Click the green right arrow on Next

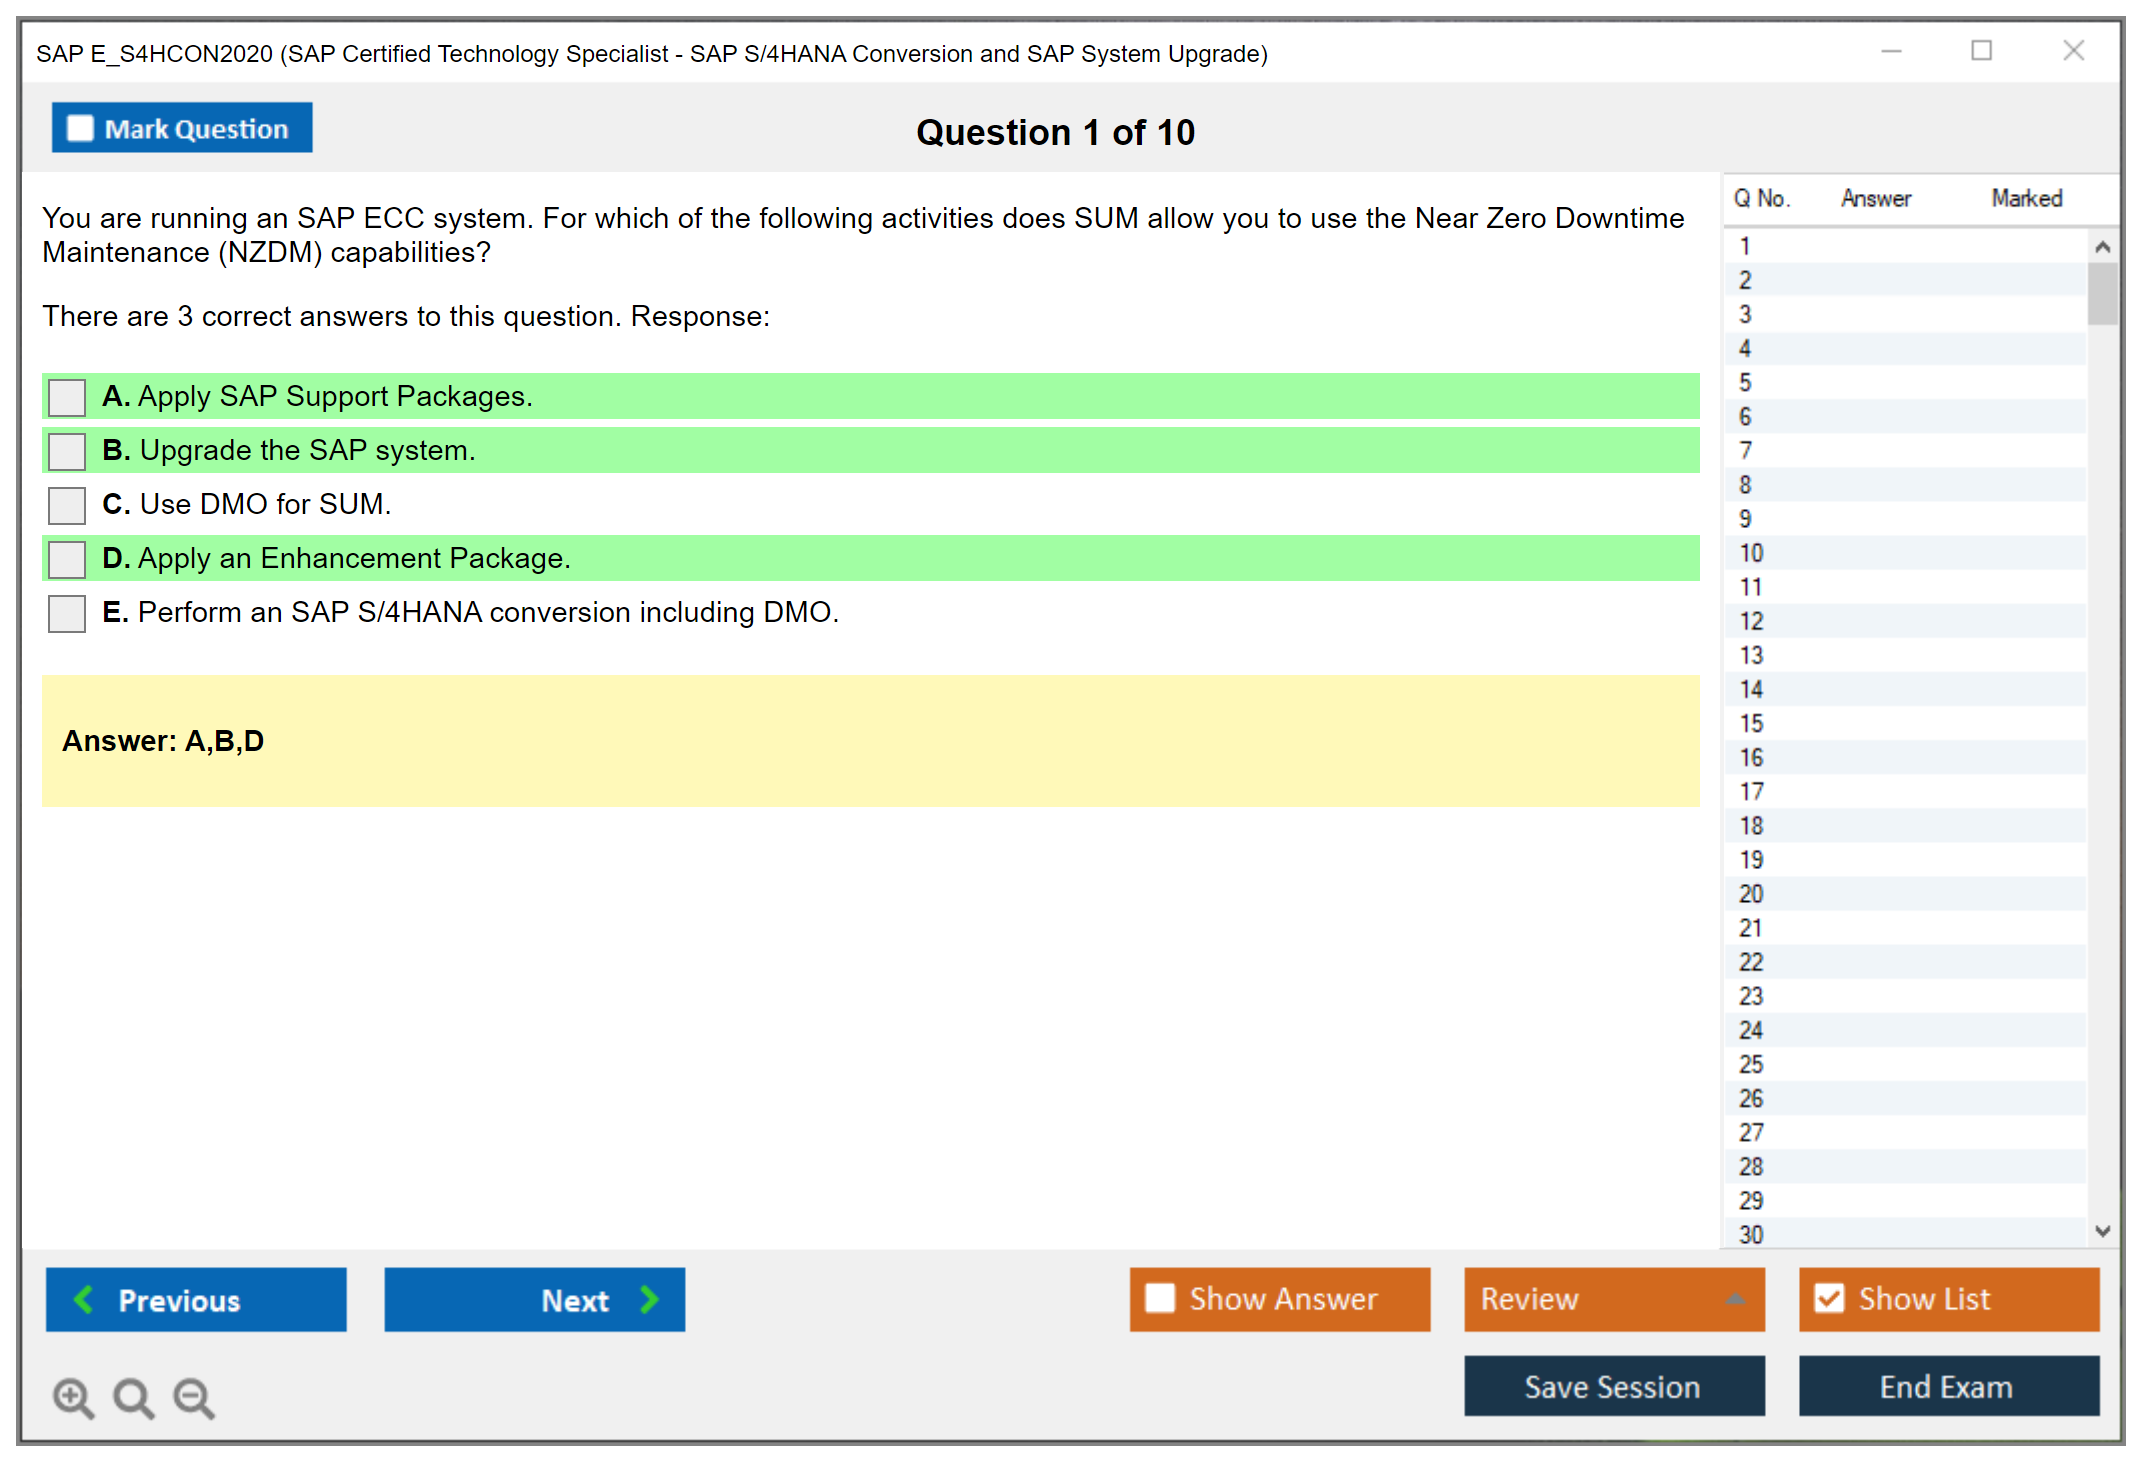tap(649, 1299)
